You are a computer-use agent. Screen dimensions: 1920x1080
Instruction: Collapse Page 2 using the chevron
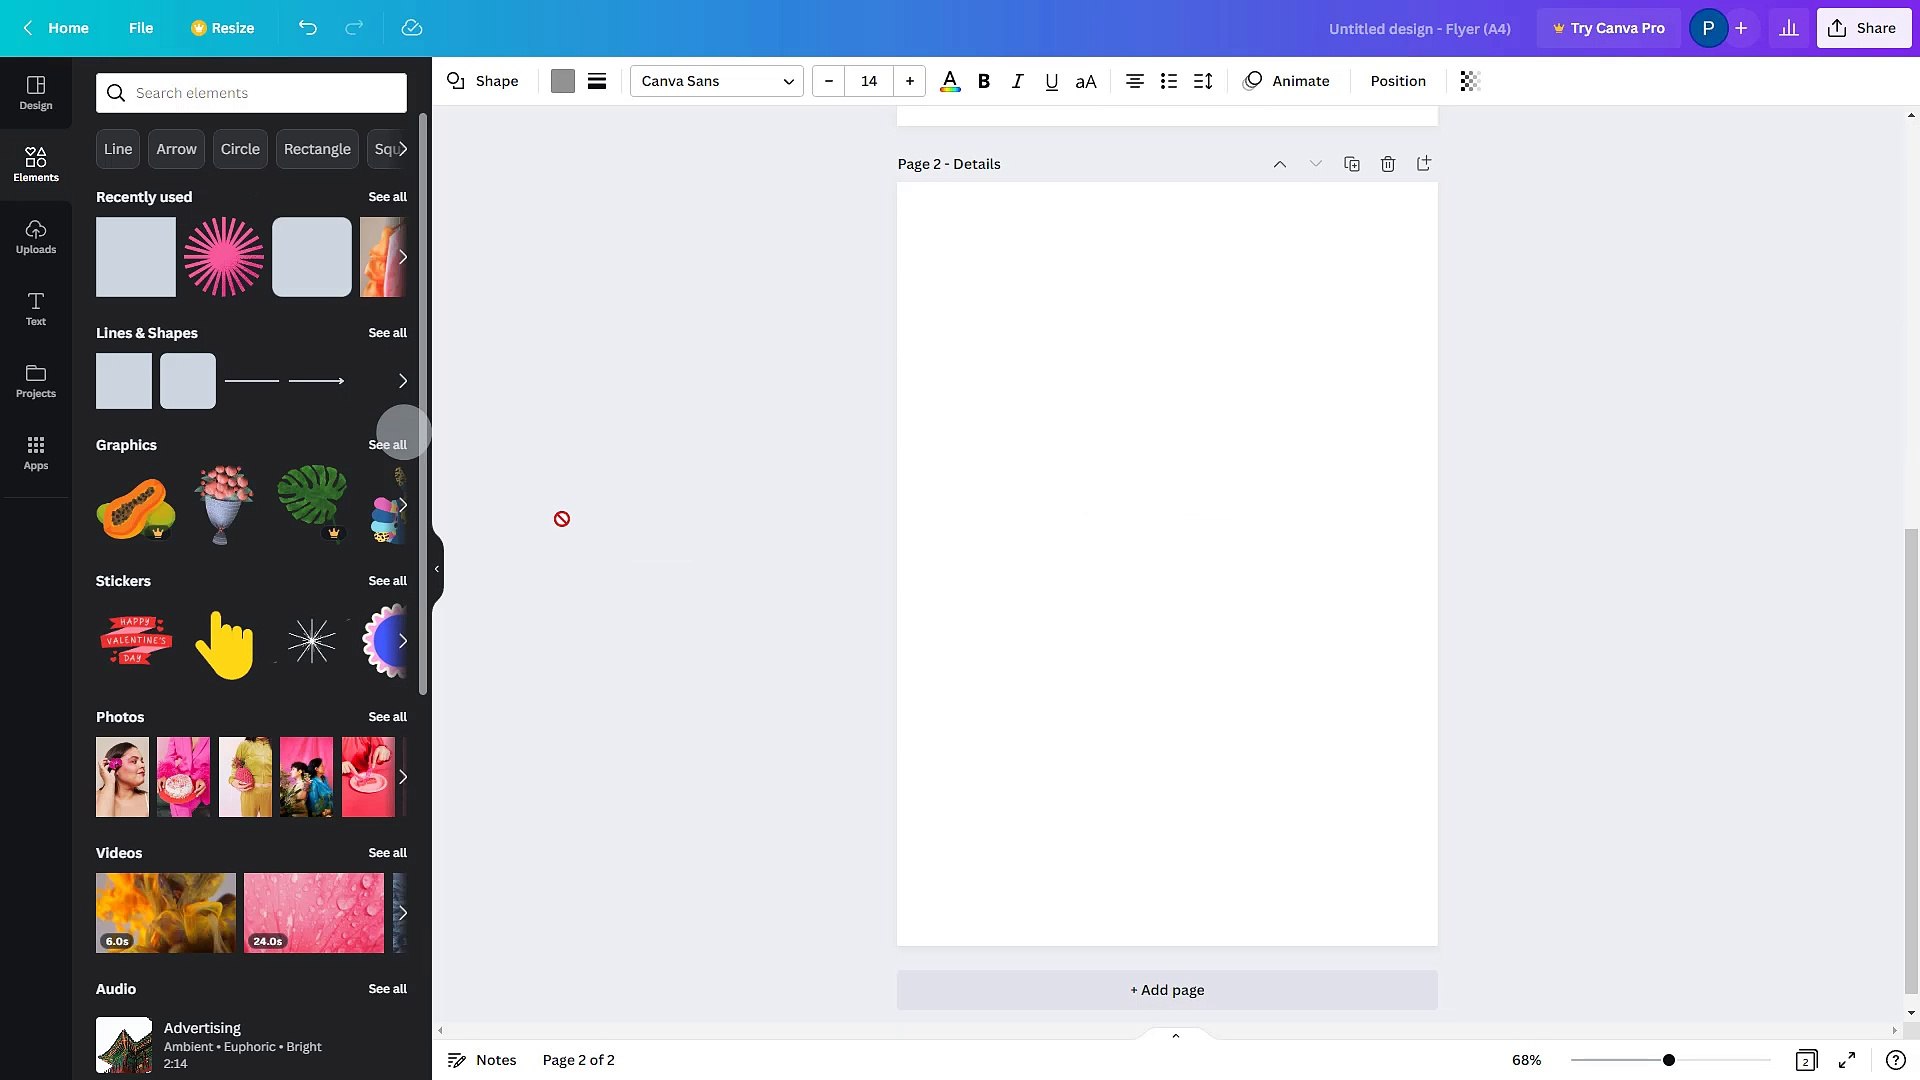tap(1280, 163)
